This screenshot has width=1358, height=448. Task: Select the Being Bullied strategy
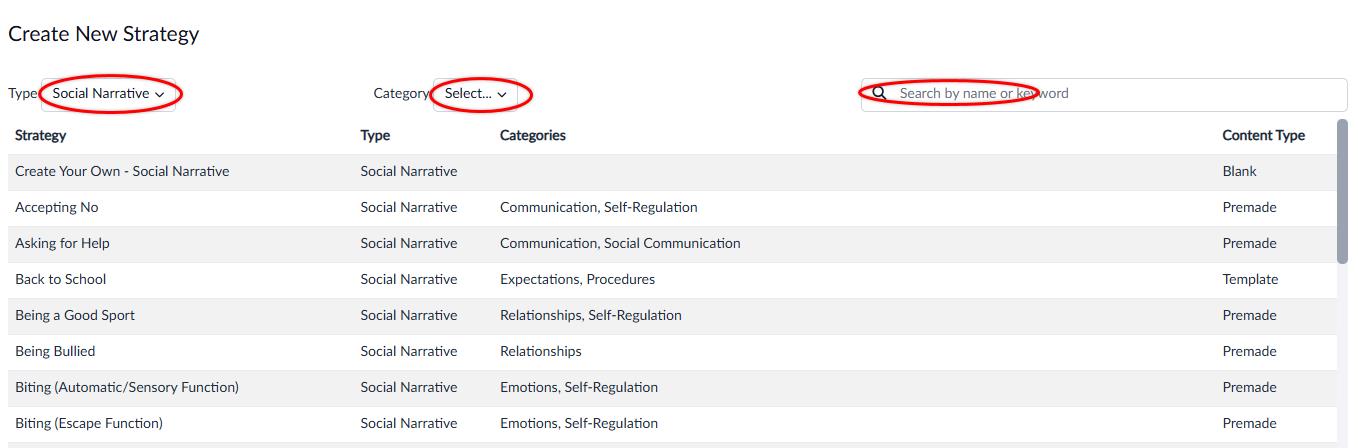(672, 352)
